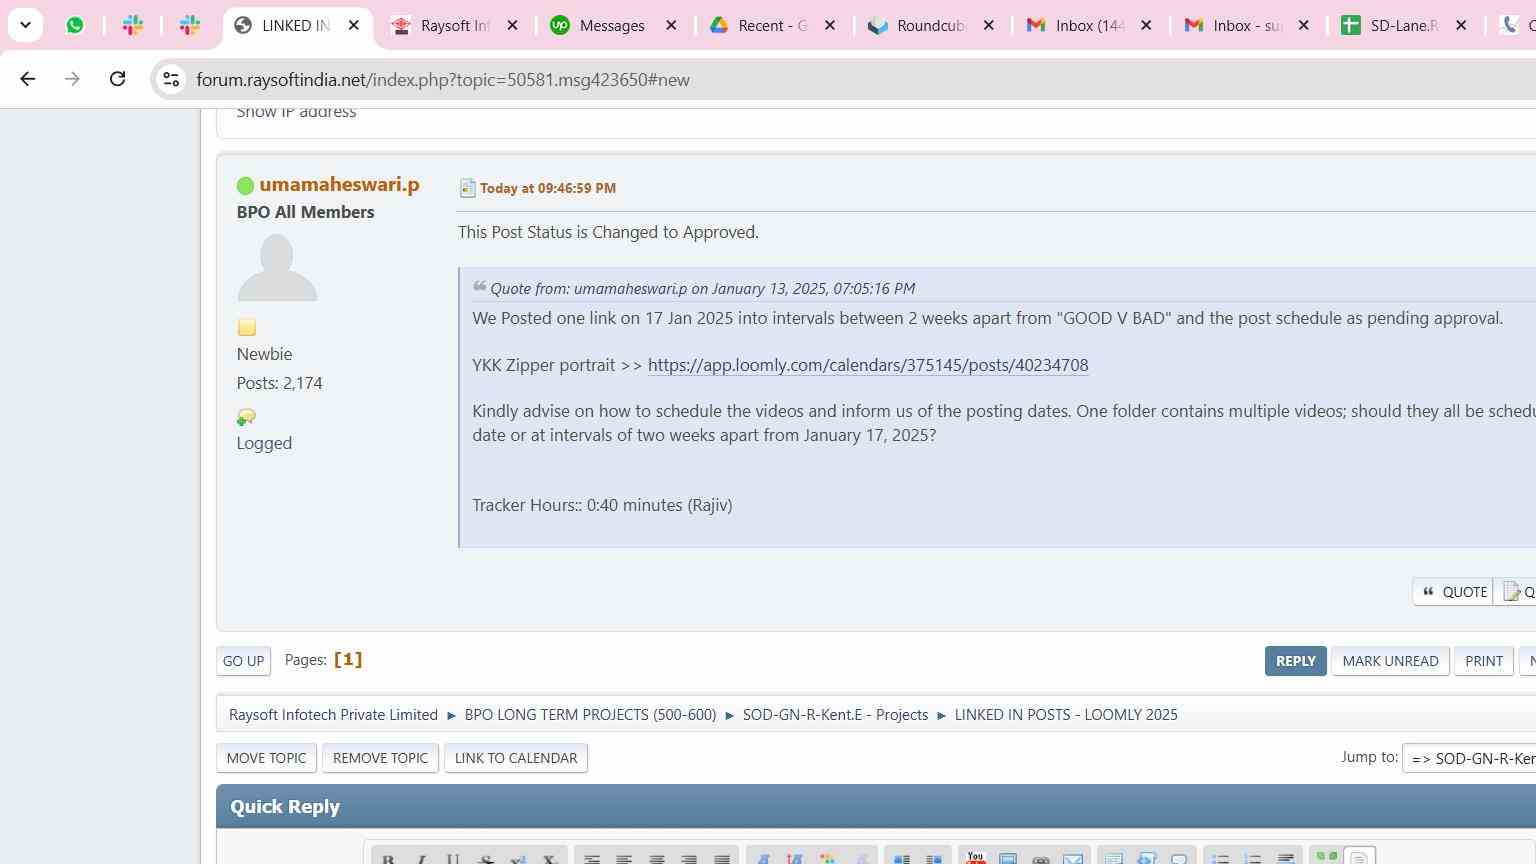This screenshot has width=1536, height=864.
Task: Open umamaheswari.p user profile
Action: (x=339, y=185)
